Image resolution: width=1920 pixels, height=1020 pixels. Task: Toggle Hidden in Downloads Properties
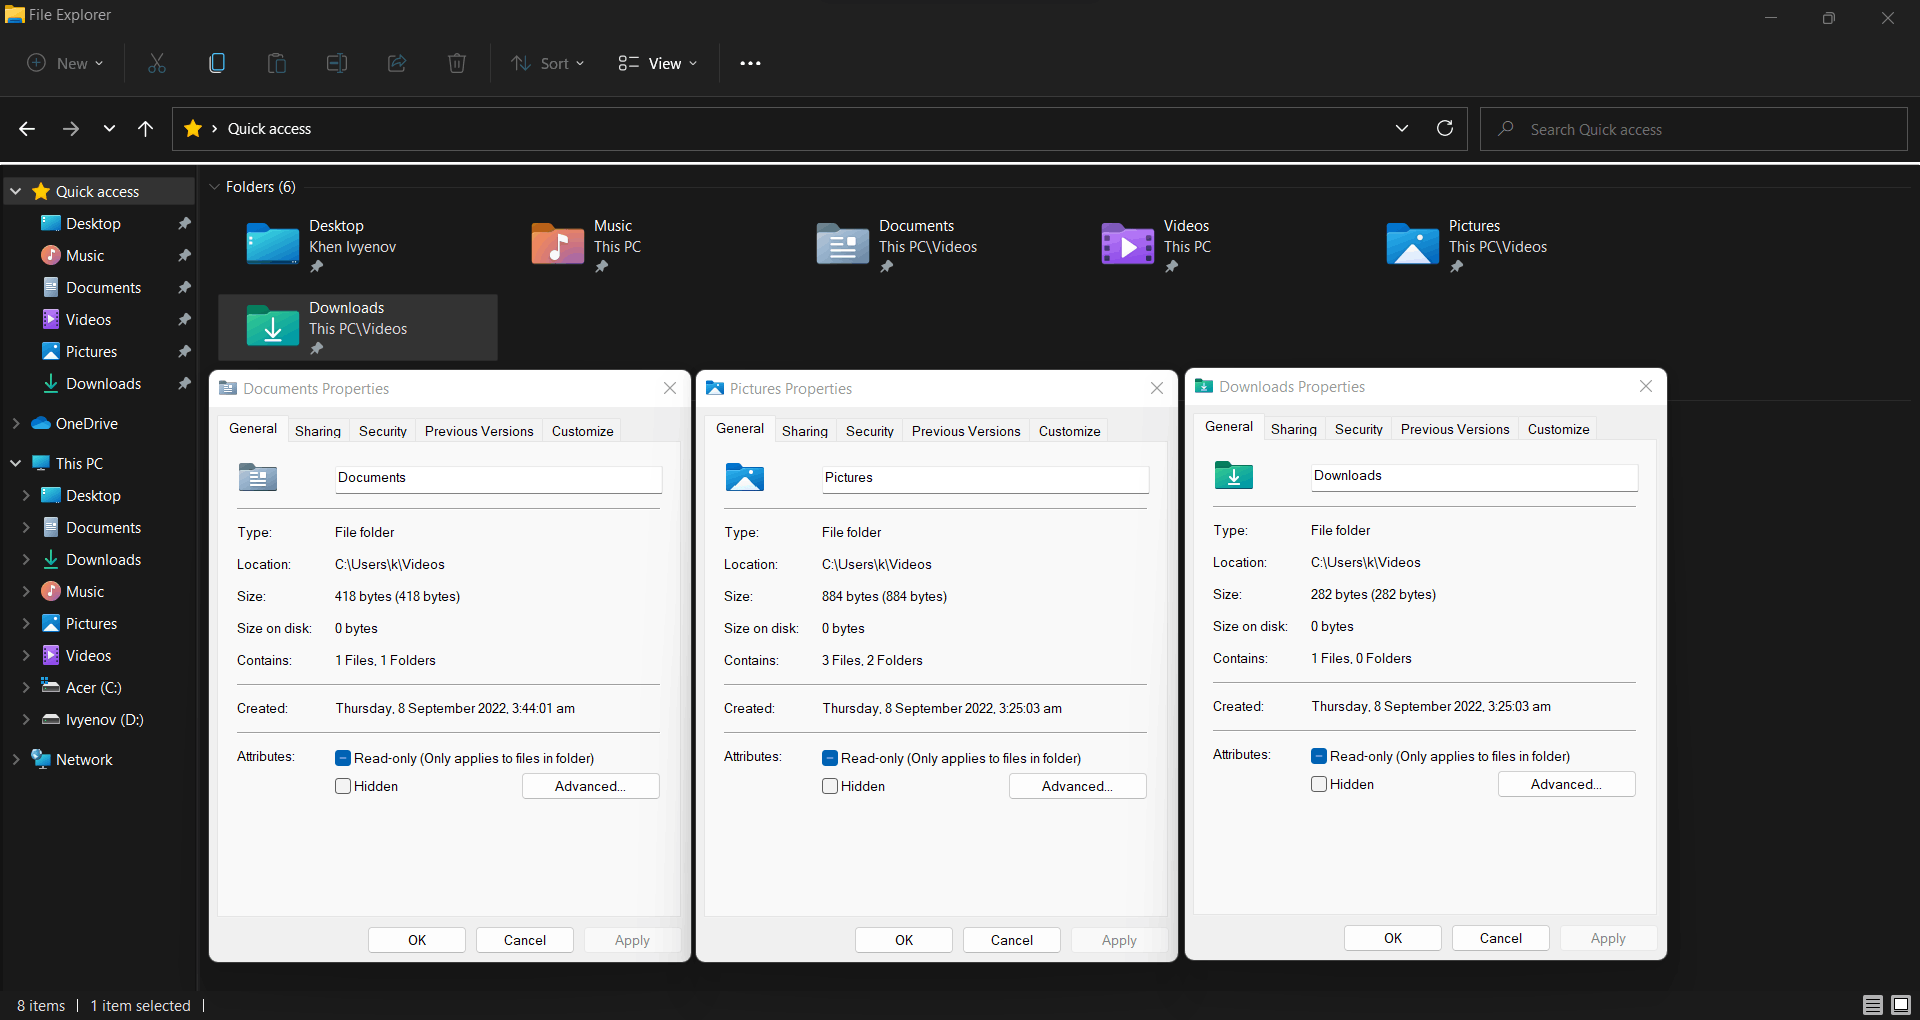(1319, 784)
